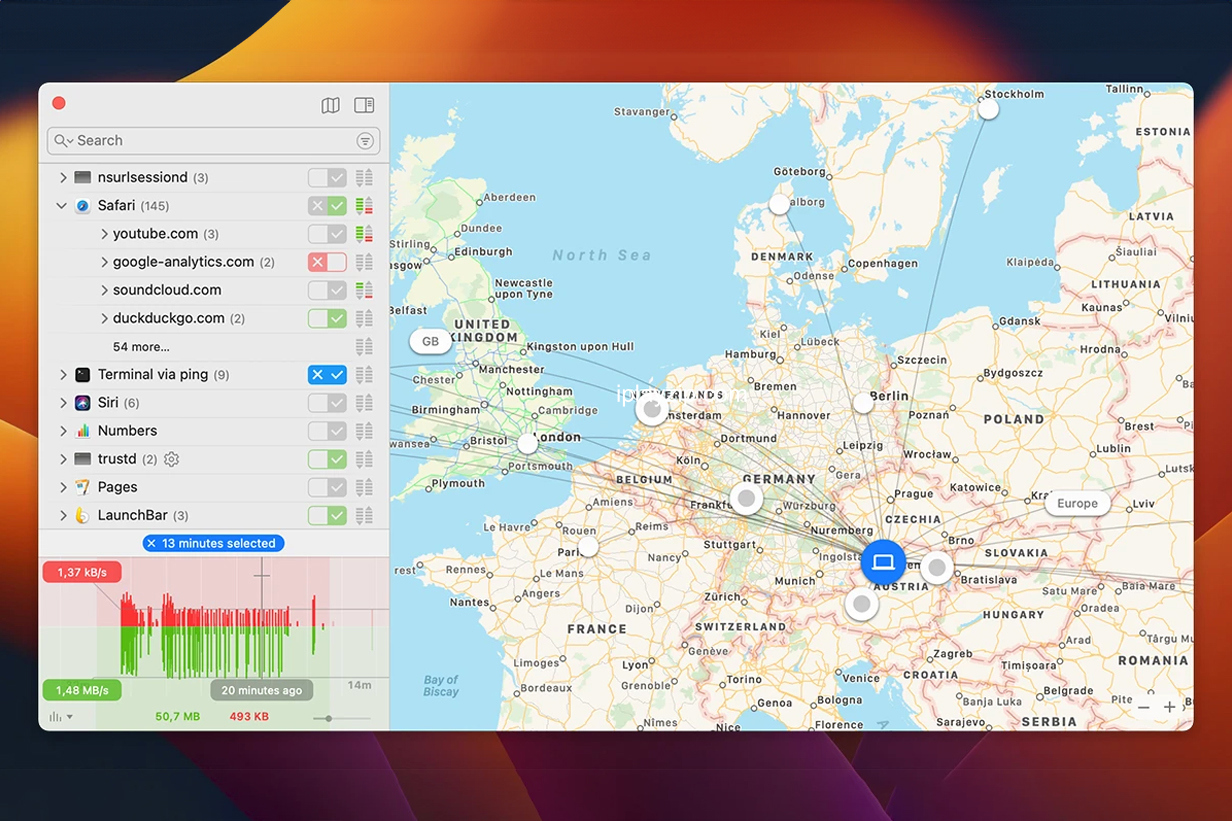Expand the duckduckgo.com domain row

[104, 318]
